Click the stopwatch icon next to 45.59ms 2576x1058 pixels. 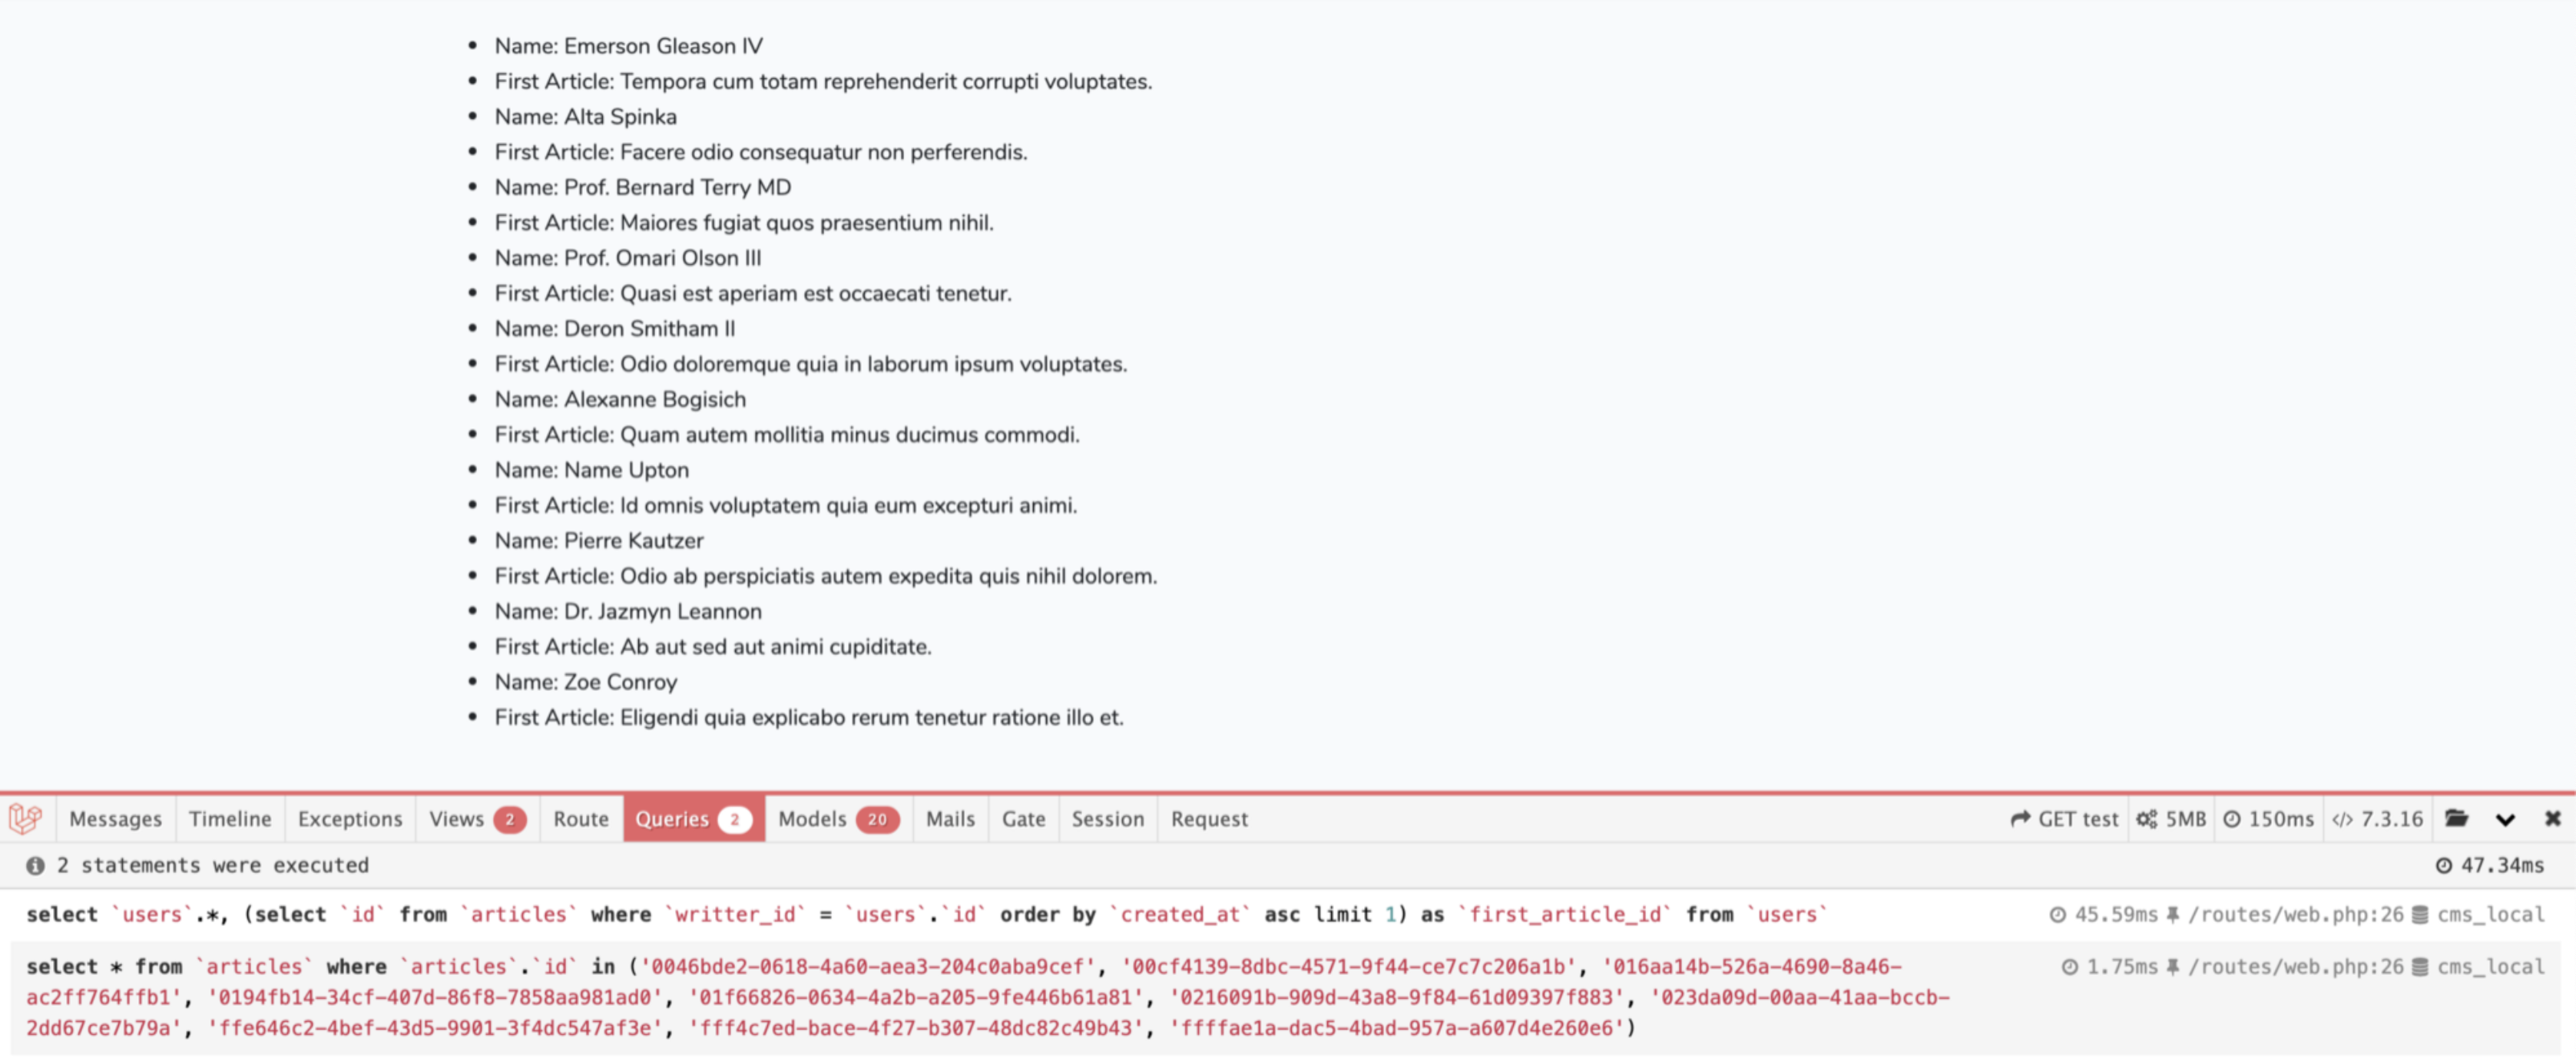tap(2059, 914)
